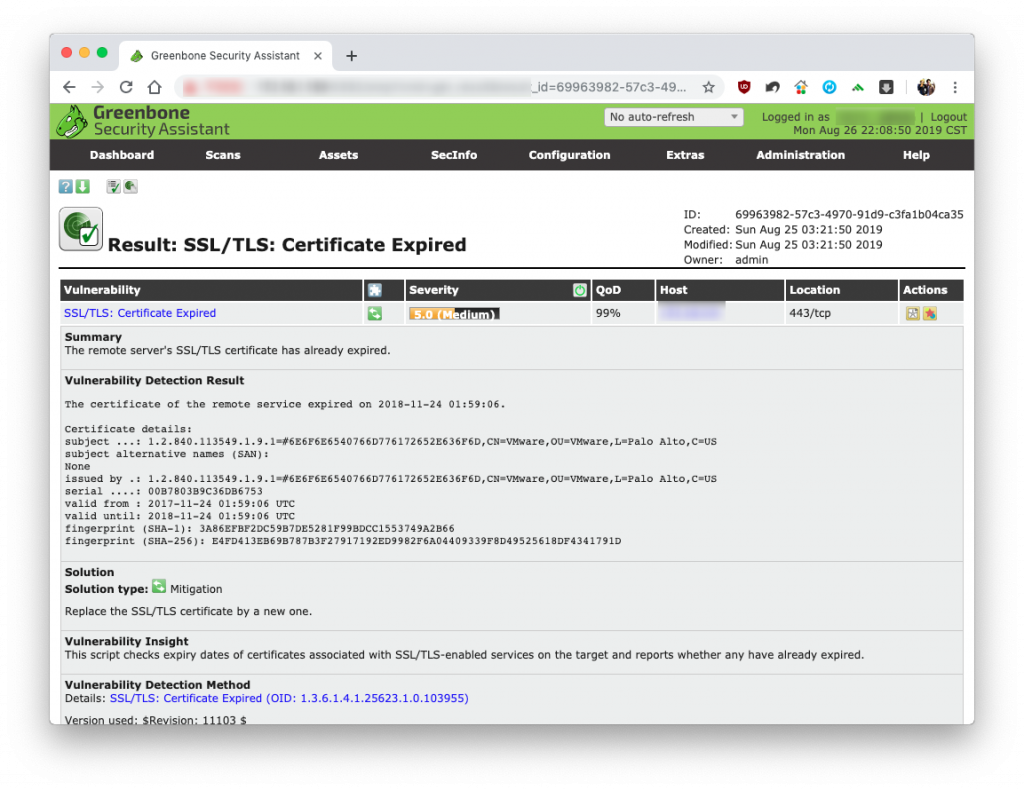The height and width of the screenshot is (790, 1024).
Task: Click the 99% QoD value
Action: tap(608, 313)
